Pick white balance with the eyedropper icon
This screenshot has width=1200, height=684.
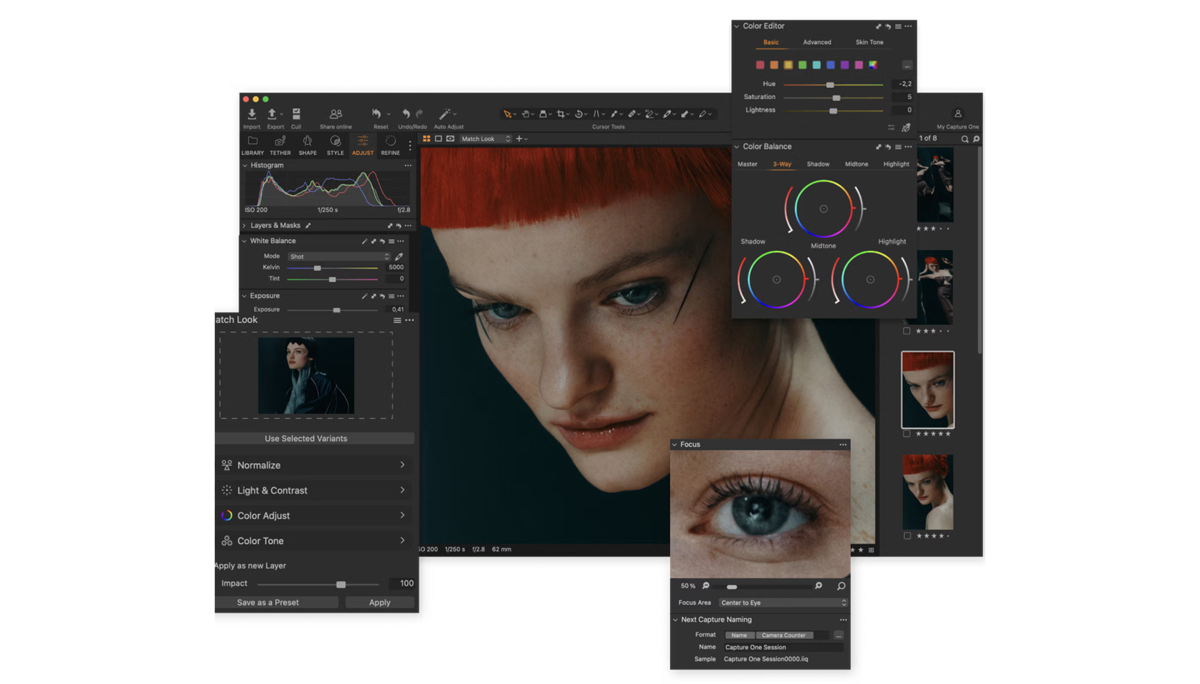(399, 257)
